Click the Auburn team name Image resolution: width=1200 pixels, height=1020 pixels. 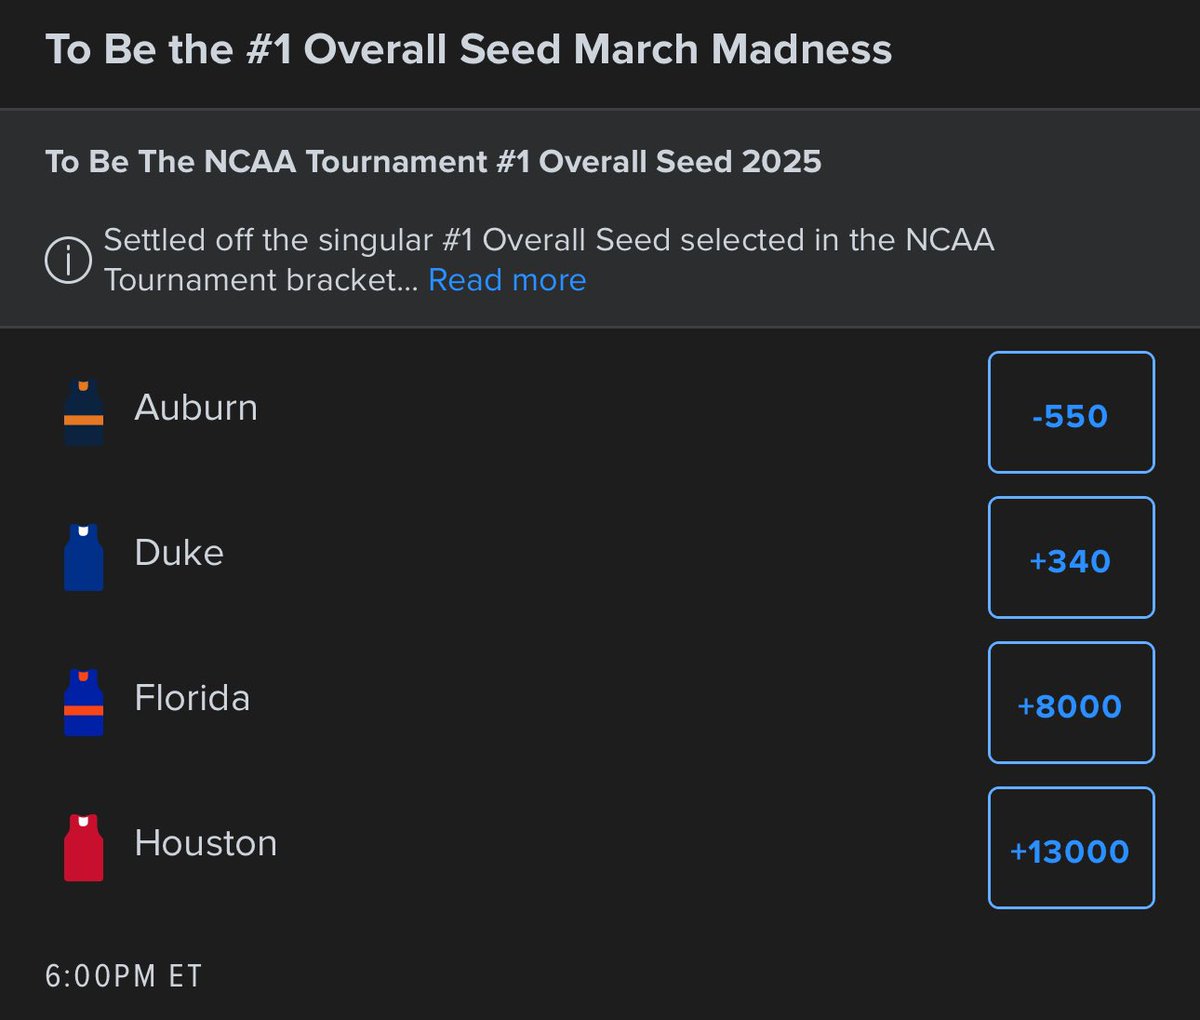pos(196,408)
